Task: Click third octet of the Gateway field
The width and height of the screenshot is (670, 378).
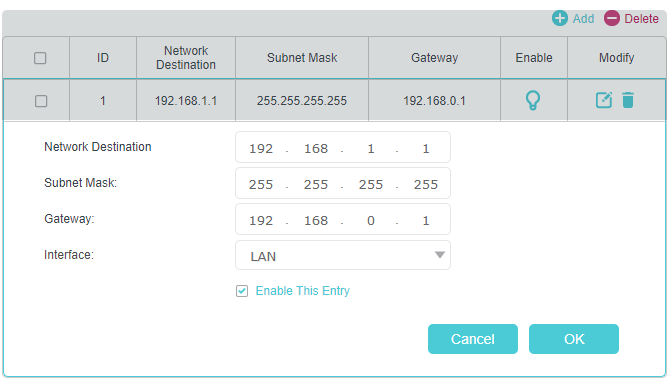Action: (x=370, y=220)
